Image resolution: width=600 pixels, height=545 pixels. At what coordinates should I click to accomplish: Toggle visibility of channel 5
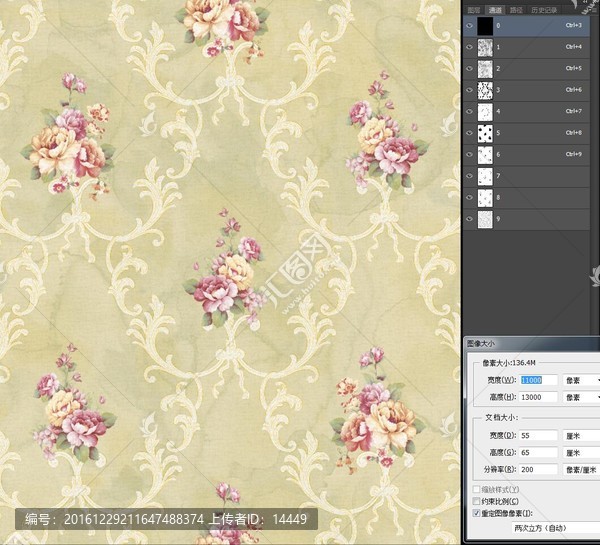pyautogui.click(x=470, y=133)
